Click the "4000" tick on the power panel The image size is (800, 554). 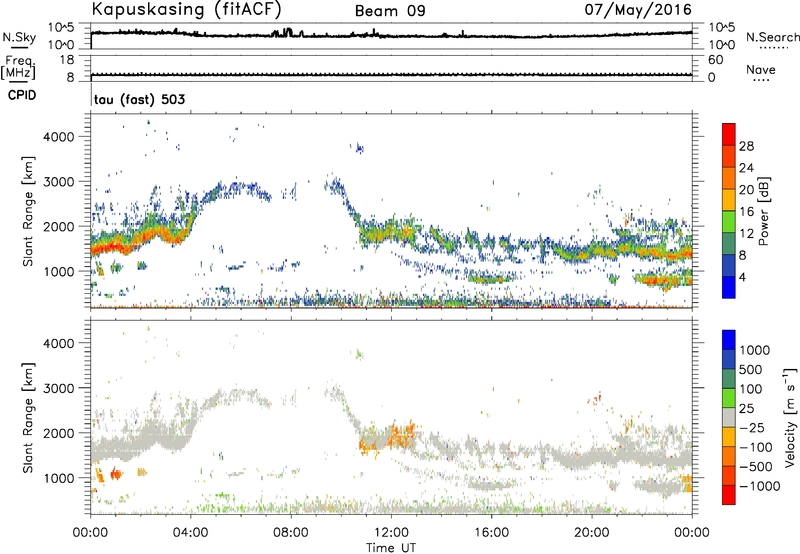pyautogui.click(x=59, y=137)
